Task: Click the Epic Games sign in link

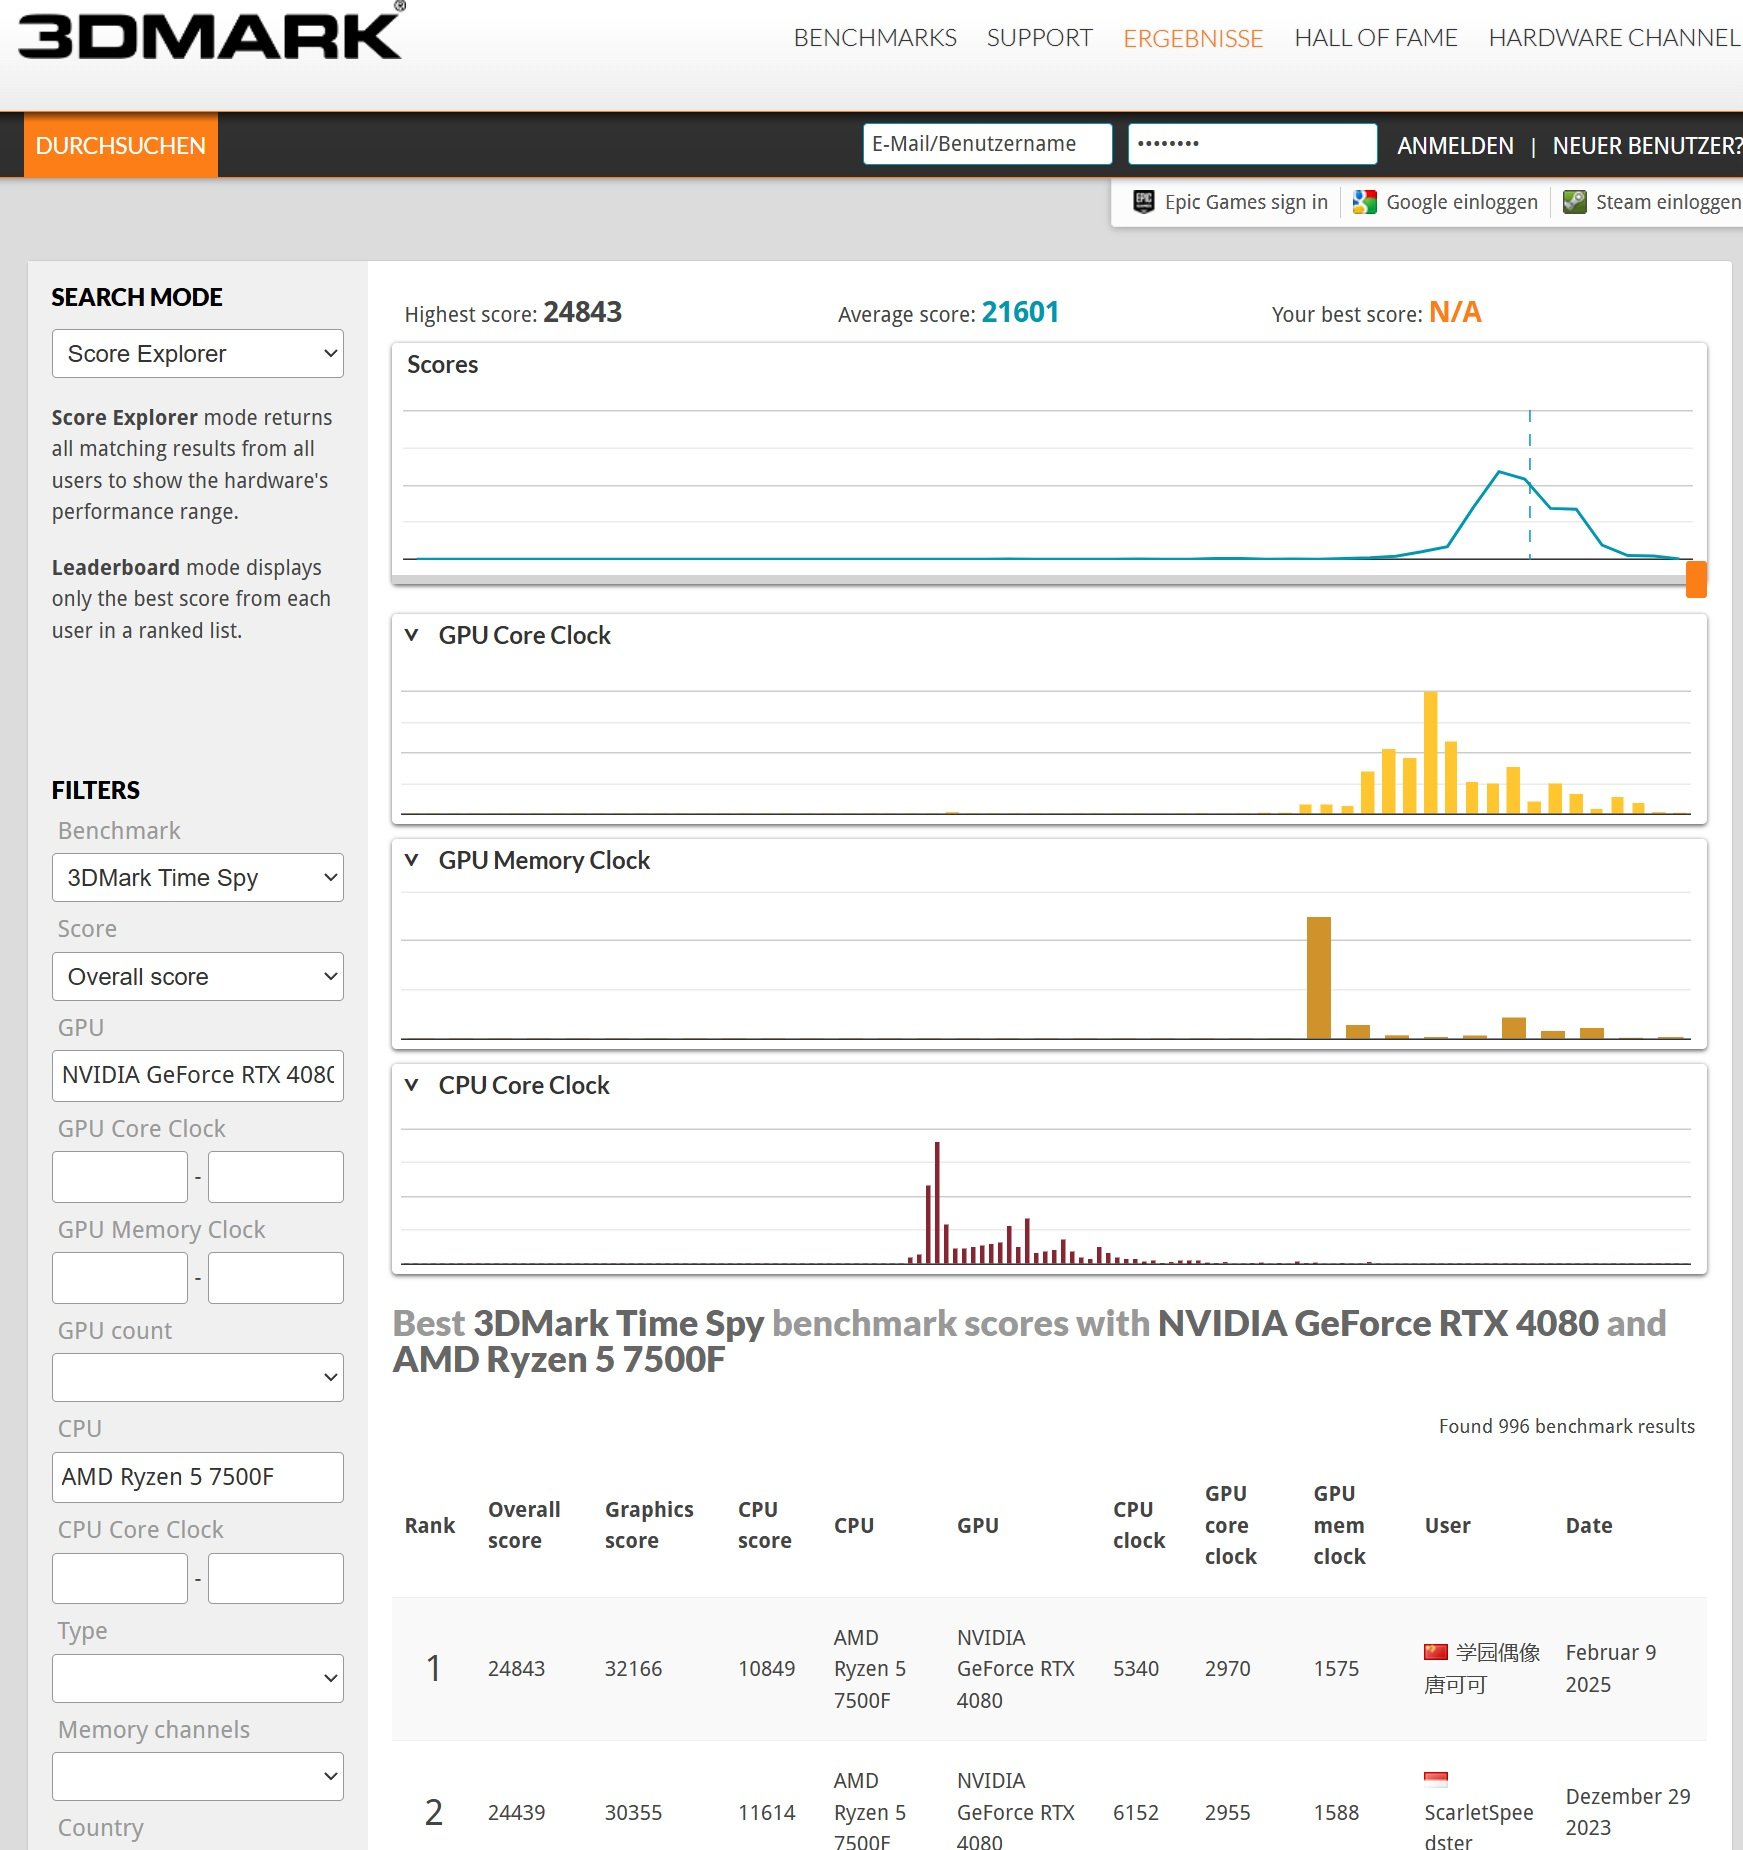Action: pos(1246,202)
